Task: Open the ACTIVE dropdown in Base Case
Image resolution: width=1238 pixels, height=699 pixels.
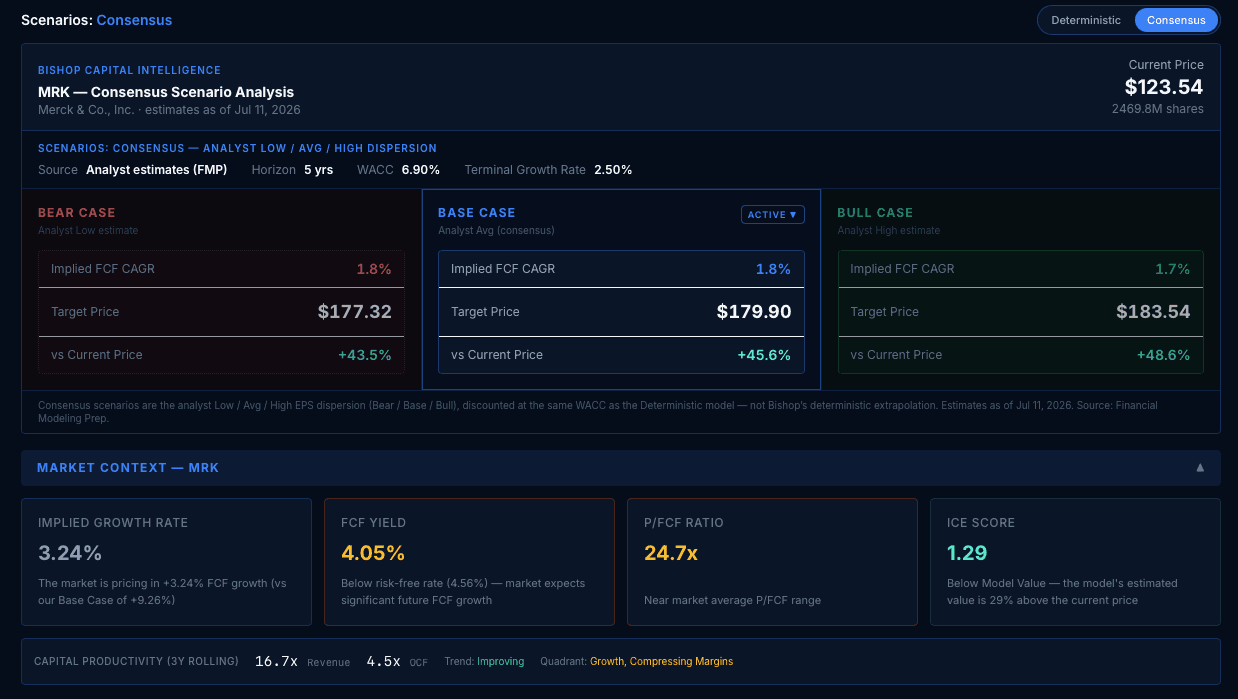Action: [772, 214]
